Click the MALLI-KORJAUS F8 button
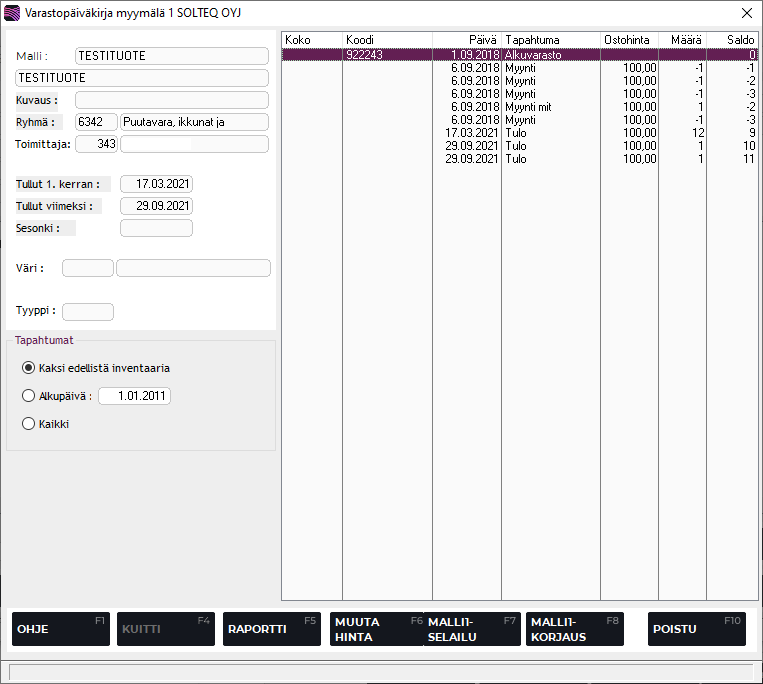763x684 pixels. [574, 629]
